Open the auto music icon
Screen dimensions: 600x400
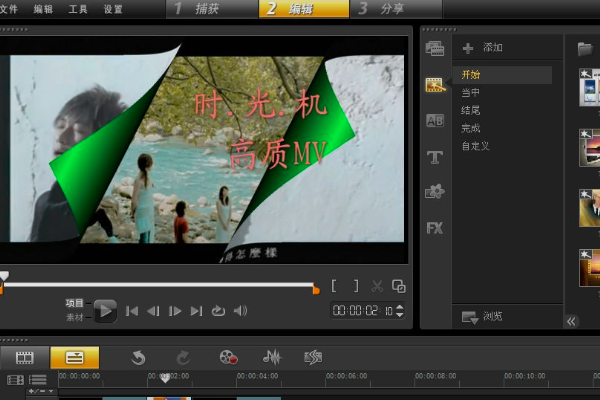(313, 358)
